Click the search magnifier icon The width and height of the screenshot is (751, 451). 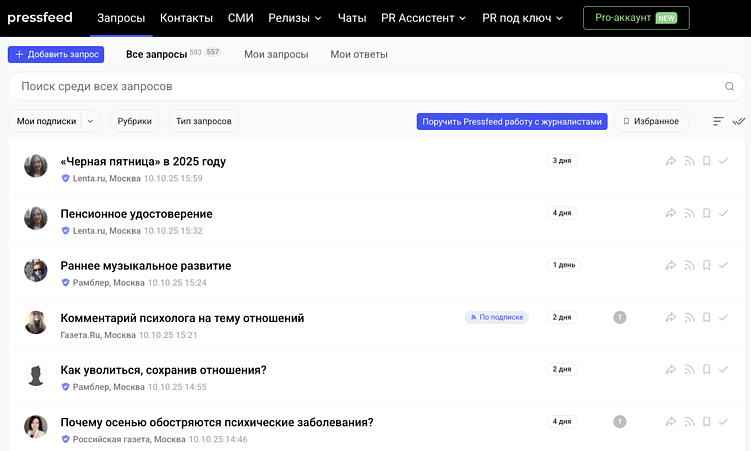(729, 87)
